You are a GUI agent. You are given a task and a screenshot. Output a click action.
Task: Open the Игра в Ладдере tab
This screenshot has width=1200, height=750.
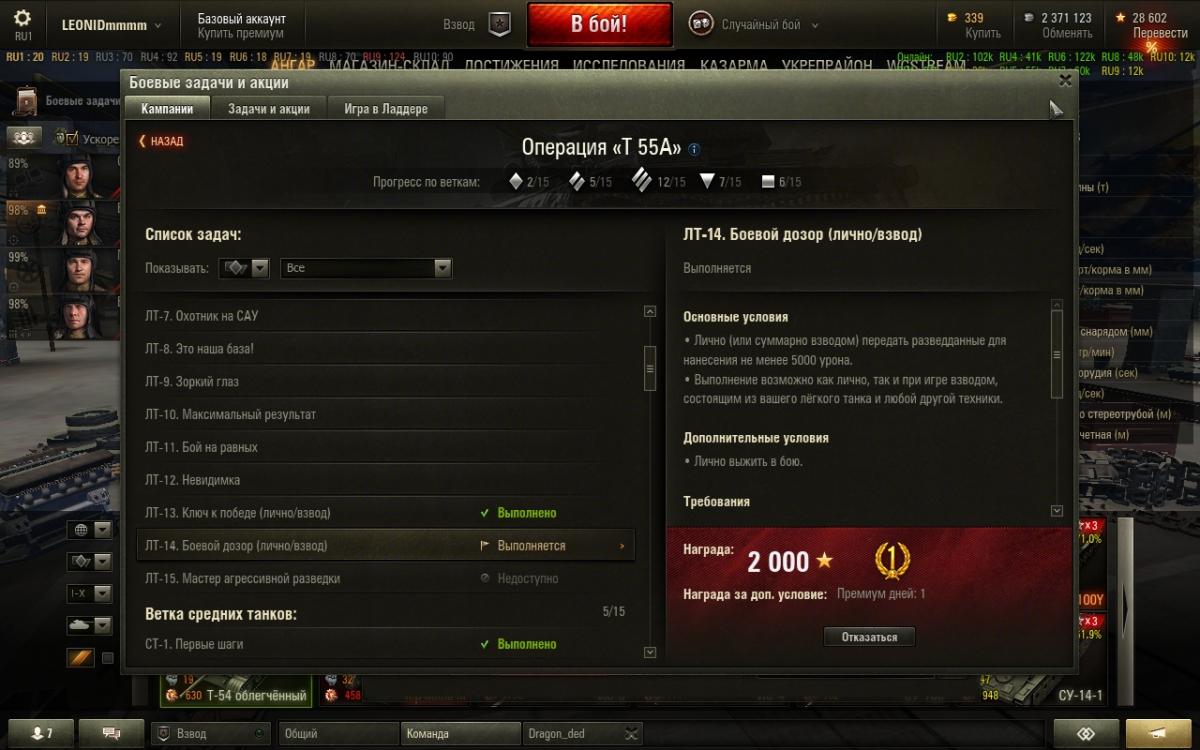386,109
